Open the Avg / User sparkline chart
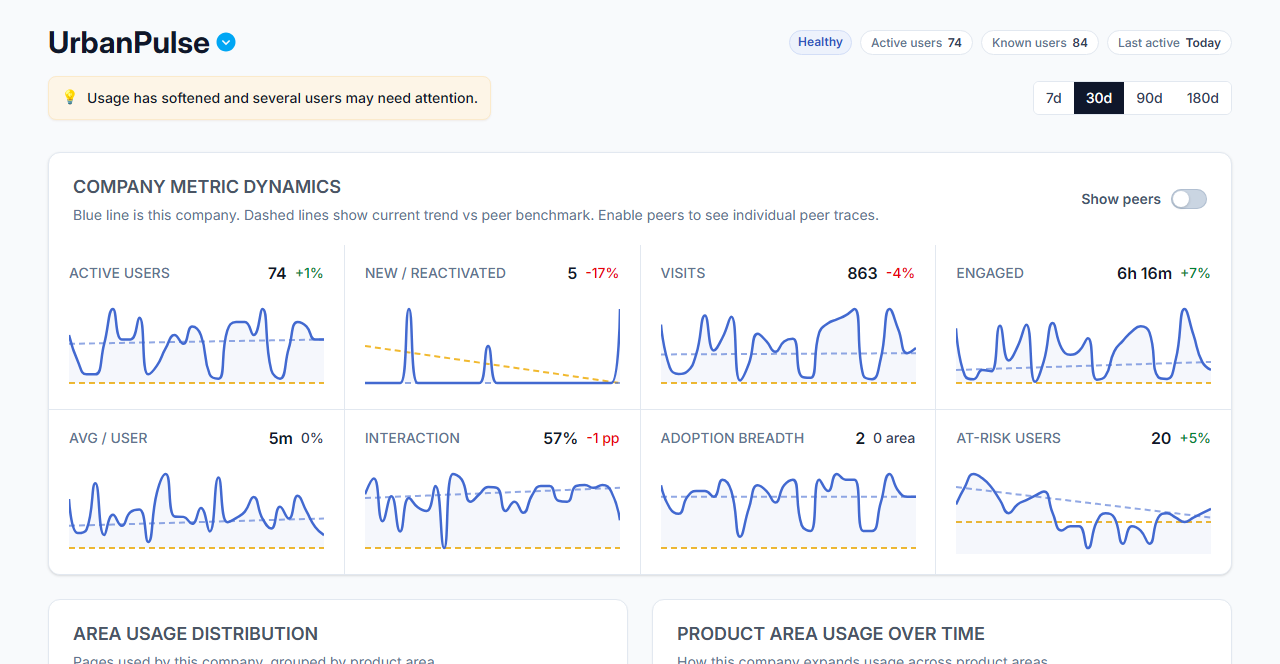The width and height of the screenshot is (1280, 664). [x=196, y=510]
